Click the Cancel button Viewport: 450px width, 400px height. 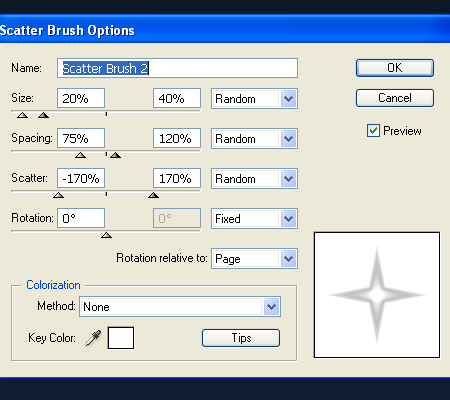[x=395, y=98]
